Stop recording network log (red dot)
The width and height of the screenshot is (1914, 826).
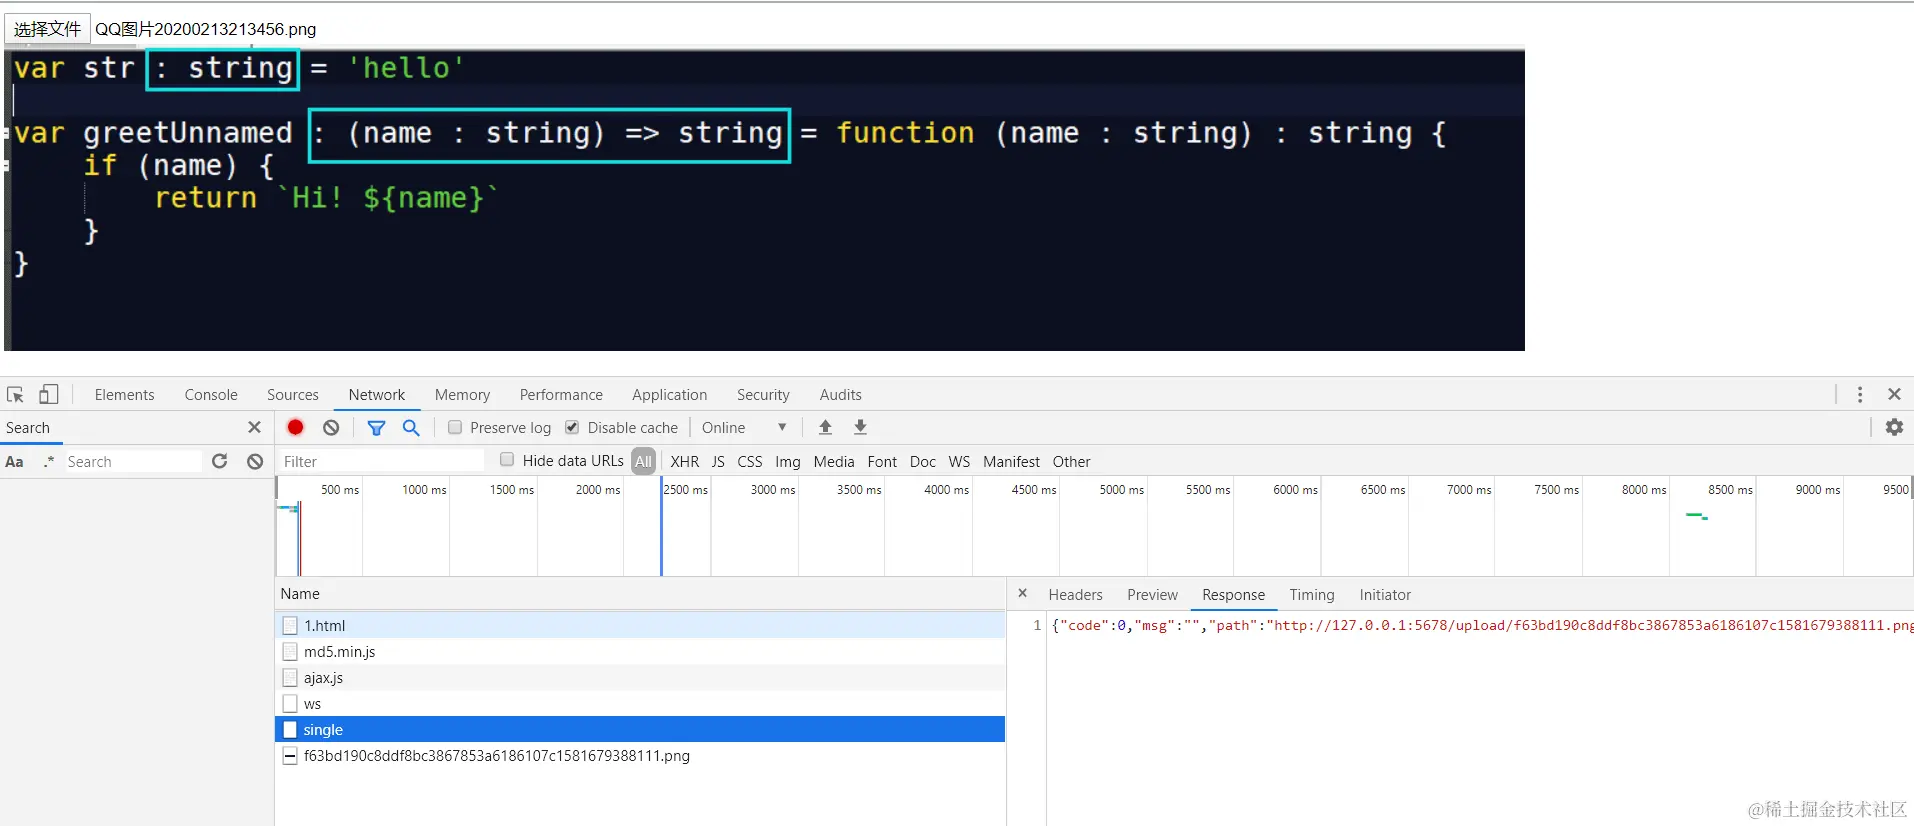coord(295,427)
